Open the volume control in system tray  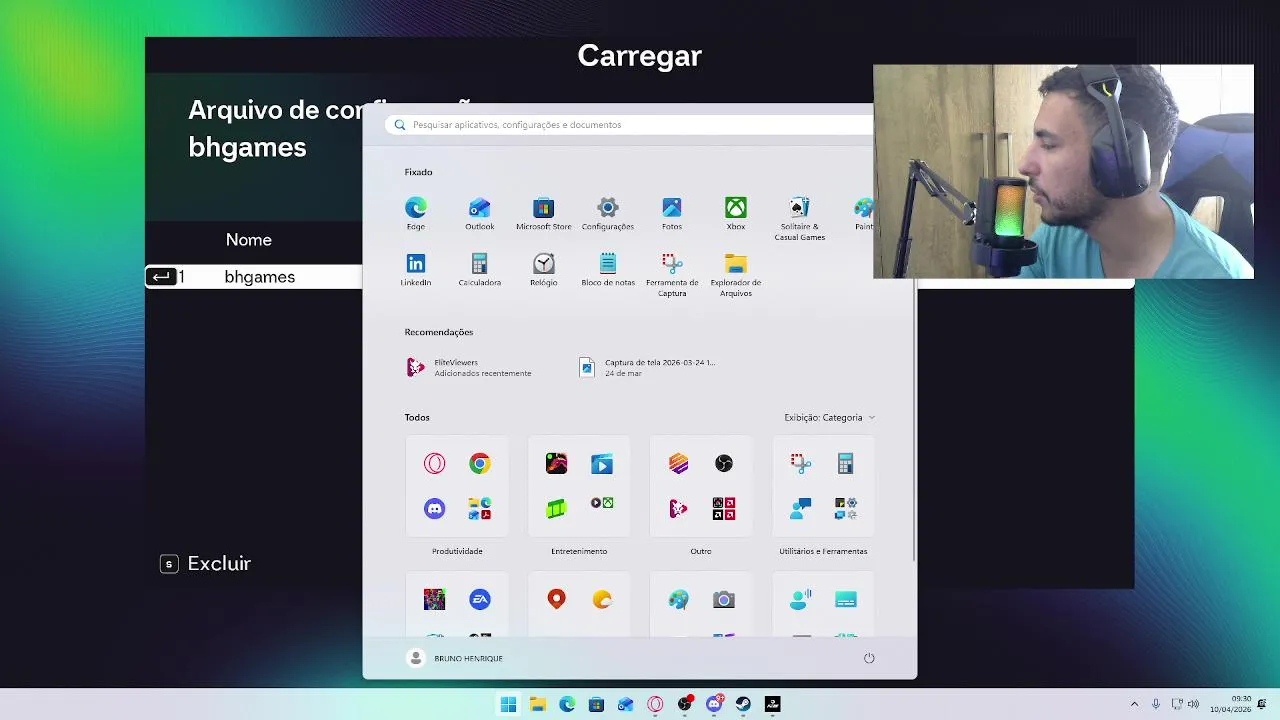pyautogui.click(x=1193, y=704)
